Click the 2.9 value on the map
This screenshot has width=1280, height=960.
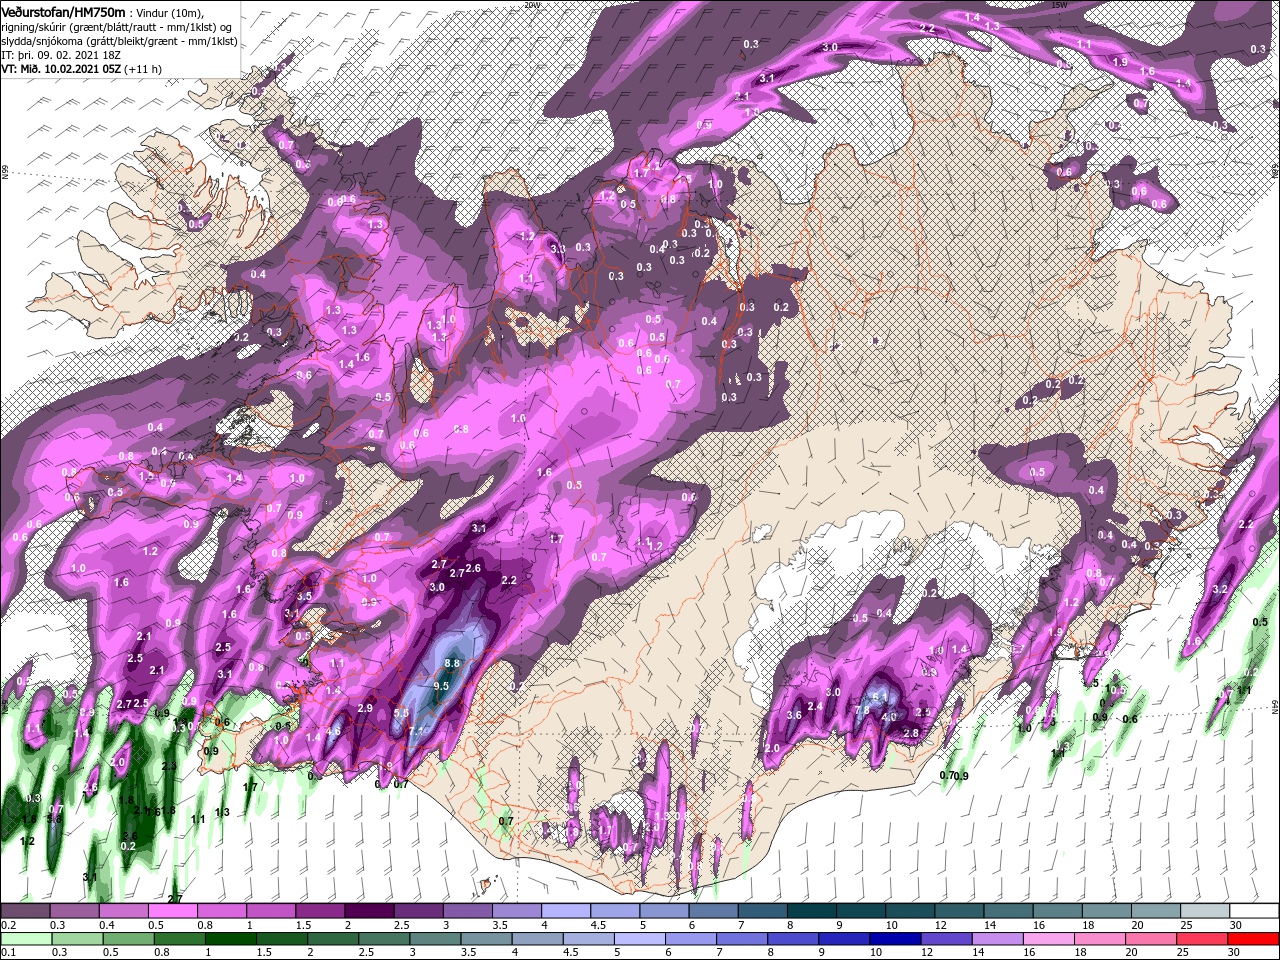(365, 708)
